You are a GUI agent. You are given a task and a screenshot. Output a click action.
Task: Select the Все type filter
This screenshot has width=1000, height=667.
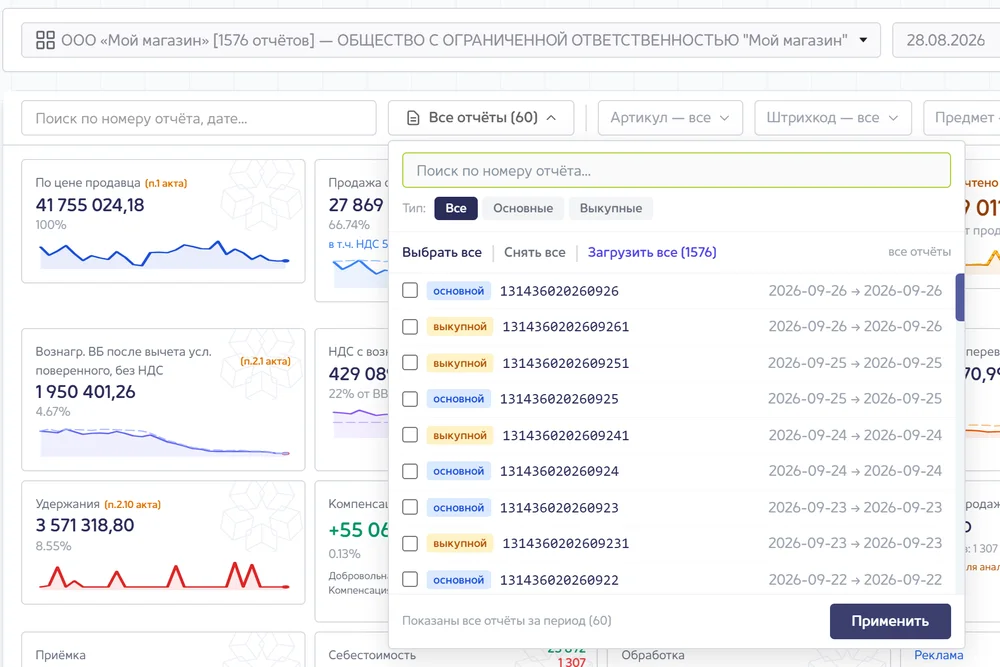point(456,208)
